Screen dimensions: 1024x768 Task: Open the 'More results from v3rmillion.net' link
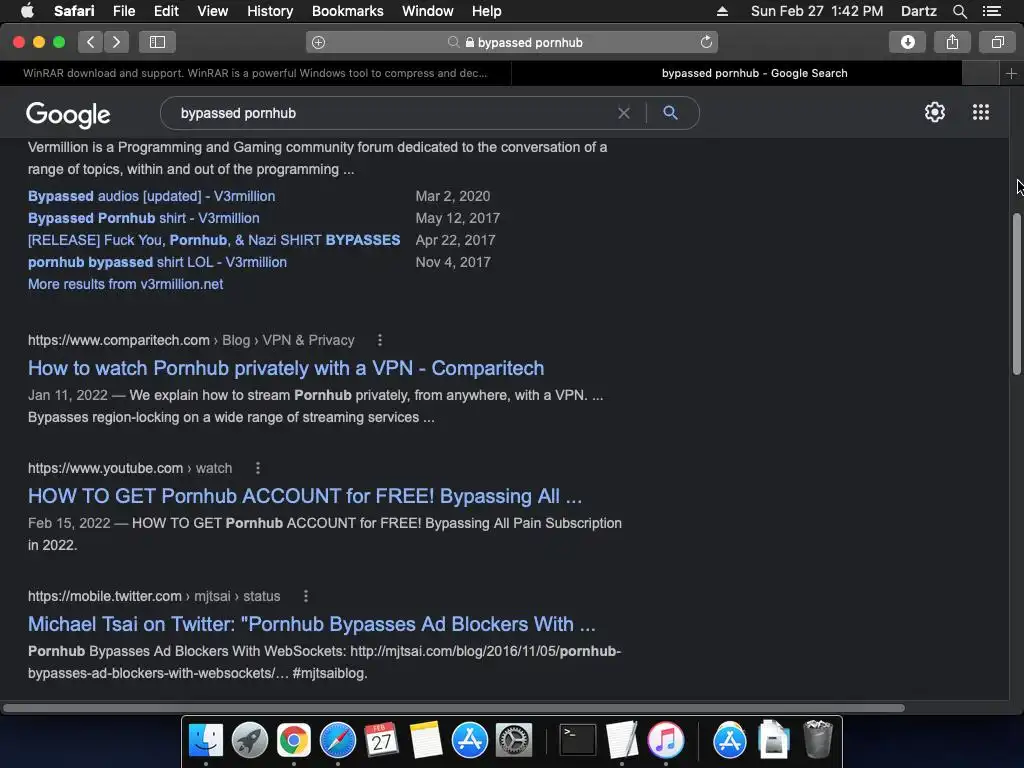click(125, 284)
